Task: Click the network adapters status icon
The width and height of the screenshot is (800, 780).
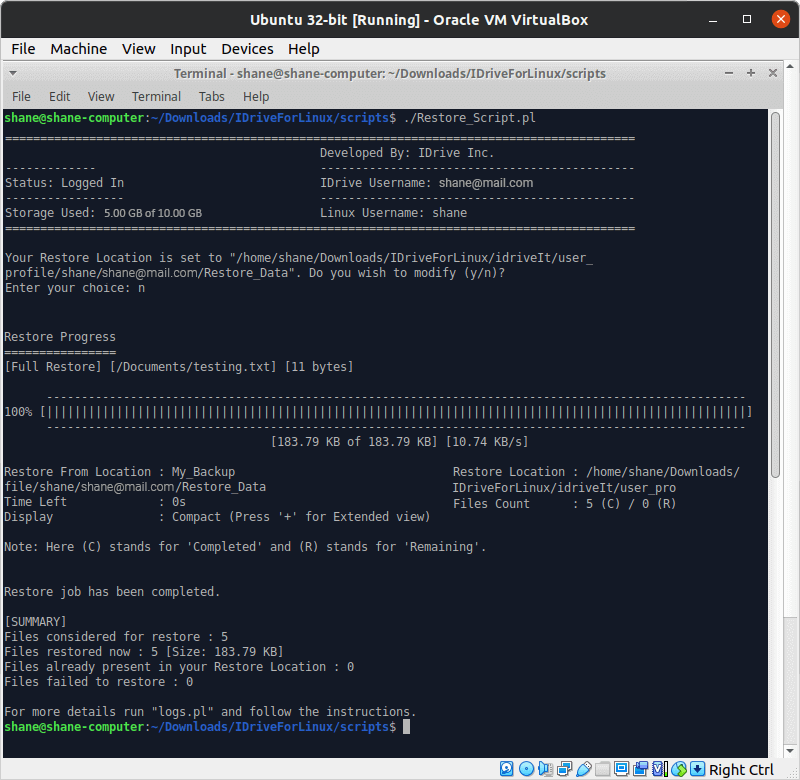Action: (x=564, y=769)
